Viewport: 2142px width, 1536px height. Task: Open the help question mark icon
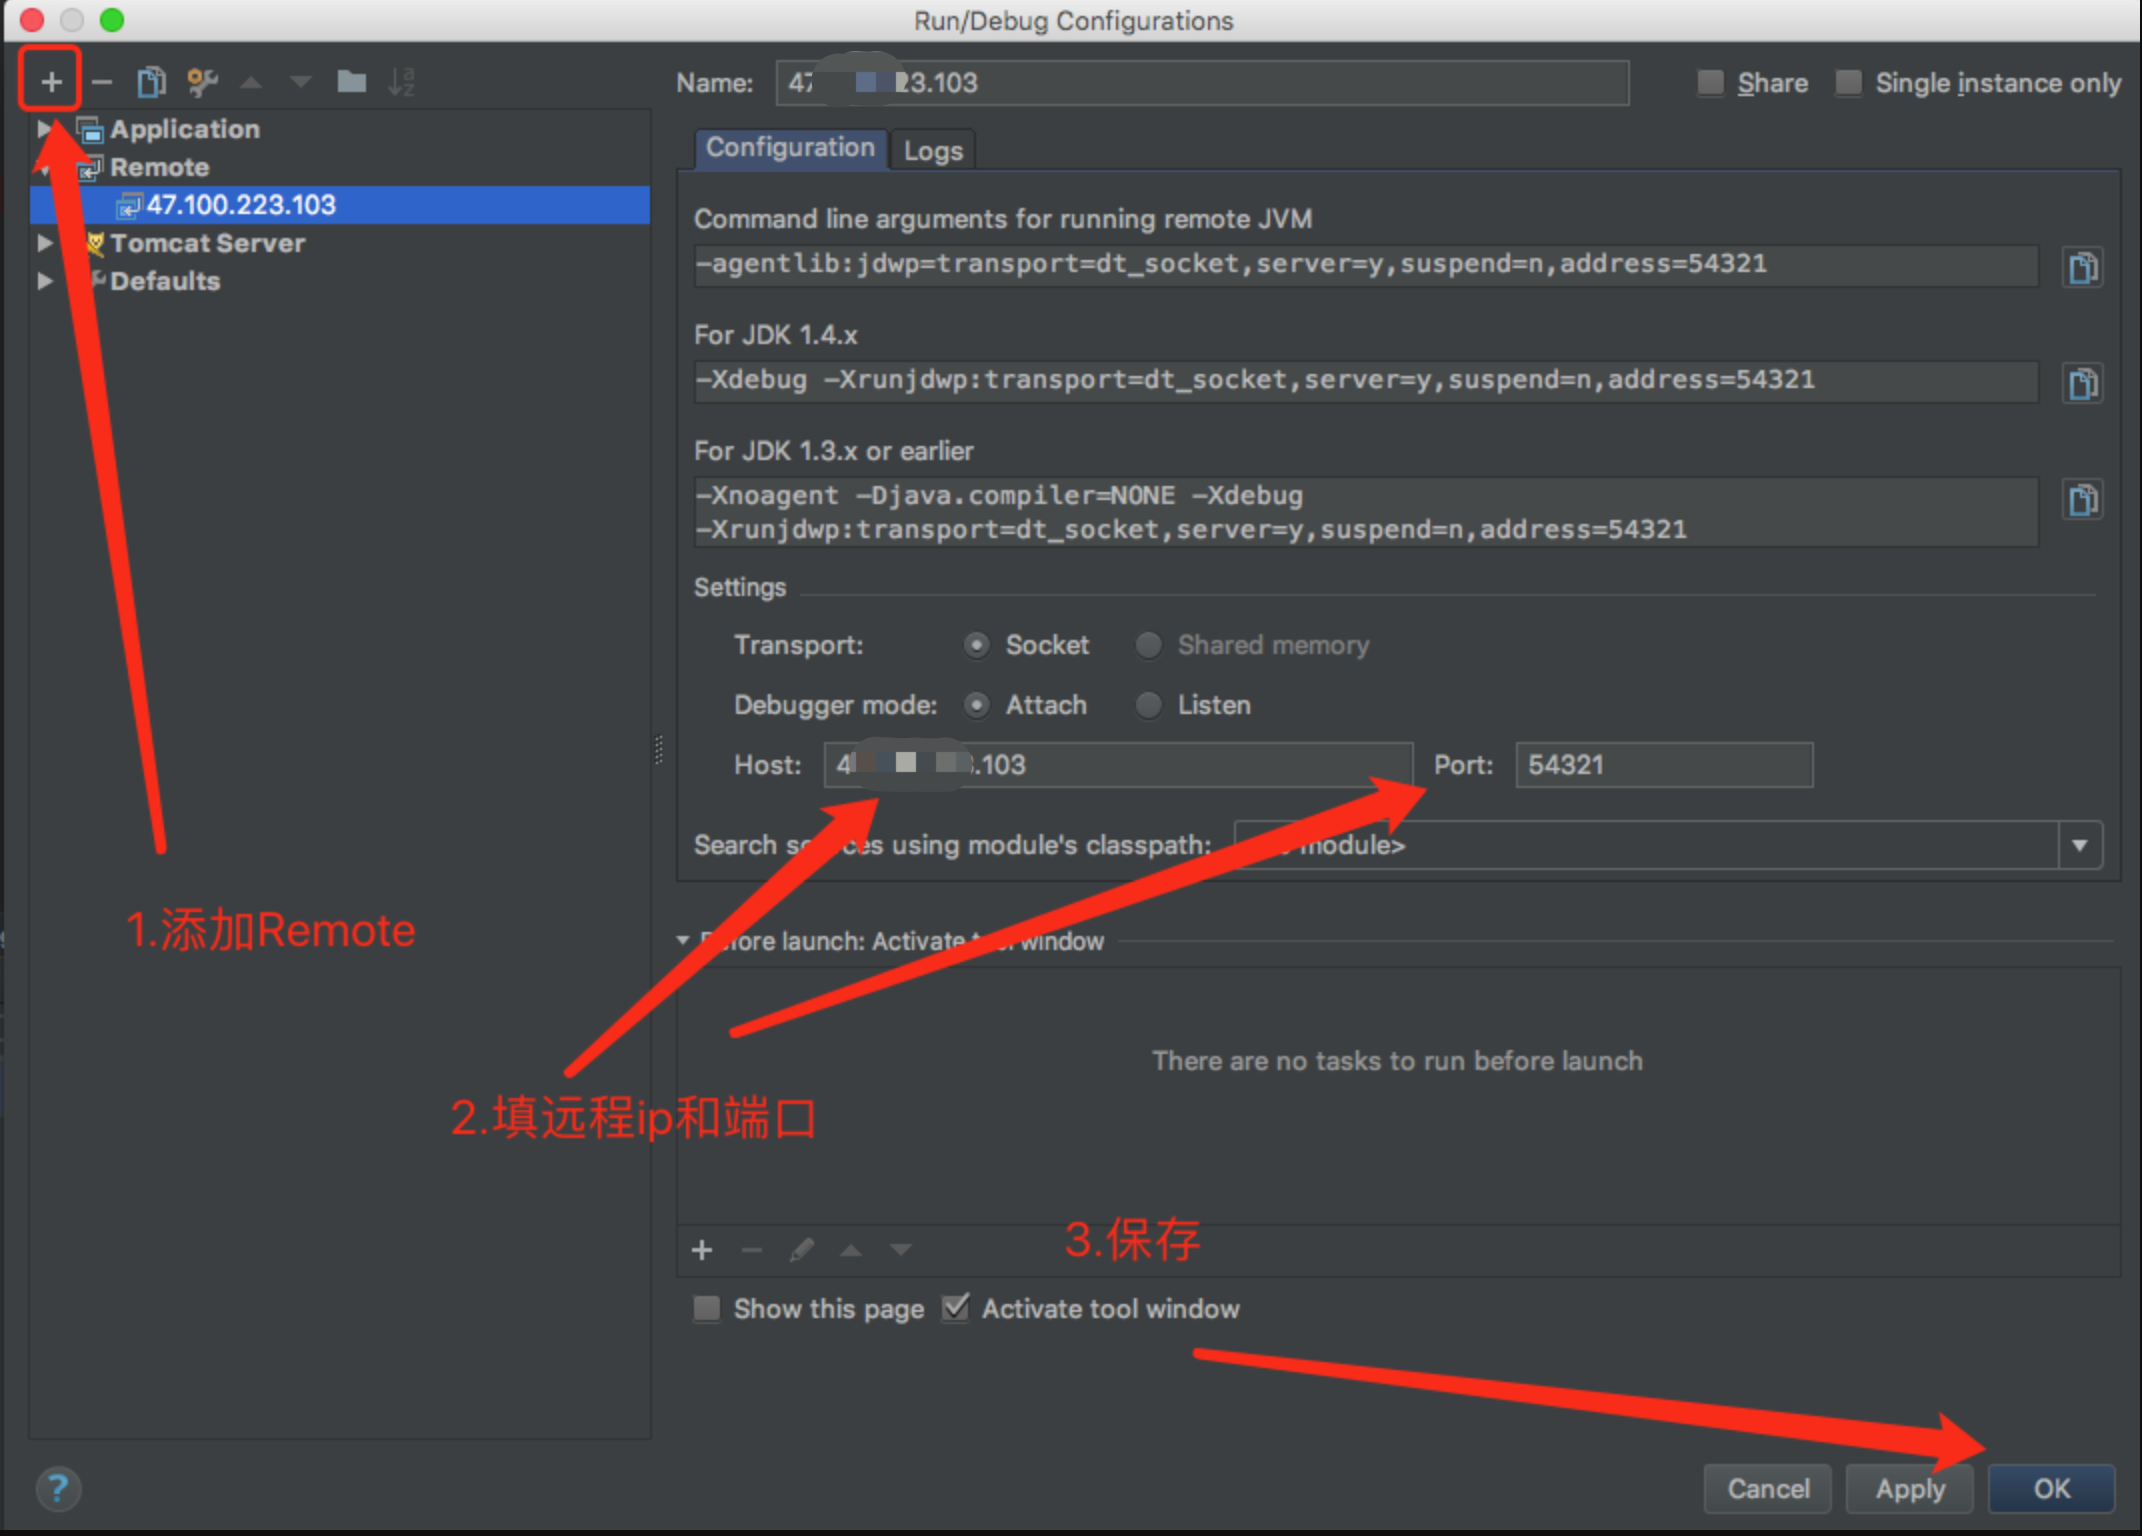coord(59,1488)
